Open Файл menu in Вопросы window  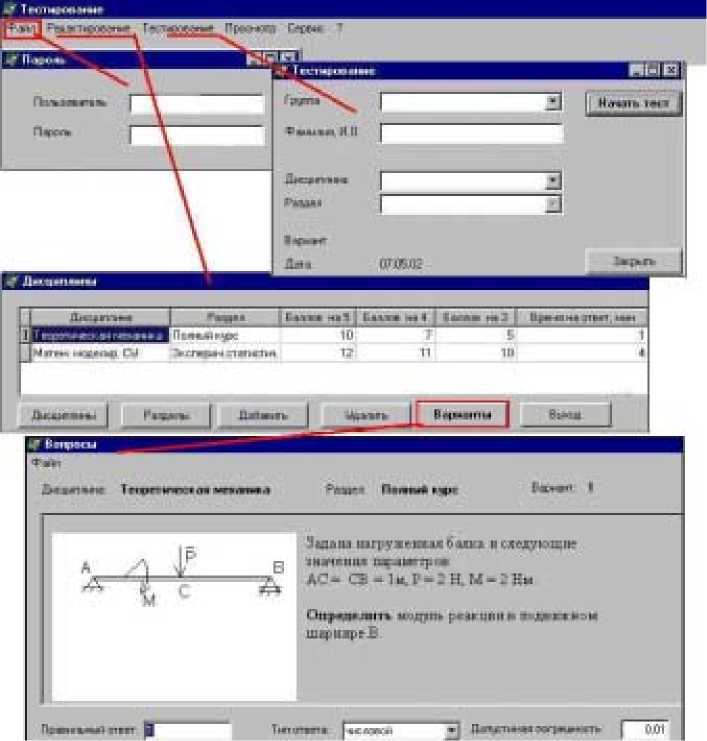(x=47, y=463)
